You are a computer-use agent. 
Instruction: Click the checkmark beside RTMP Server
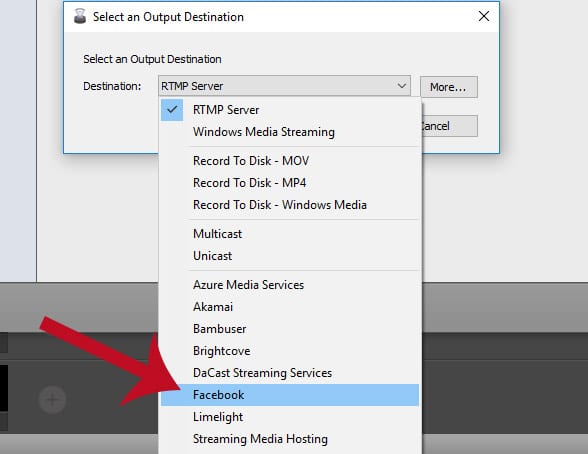[x=172, y=110]
